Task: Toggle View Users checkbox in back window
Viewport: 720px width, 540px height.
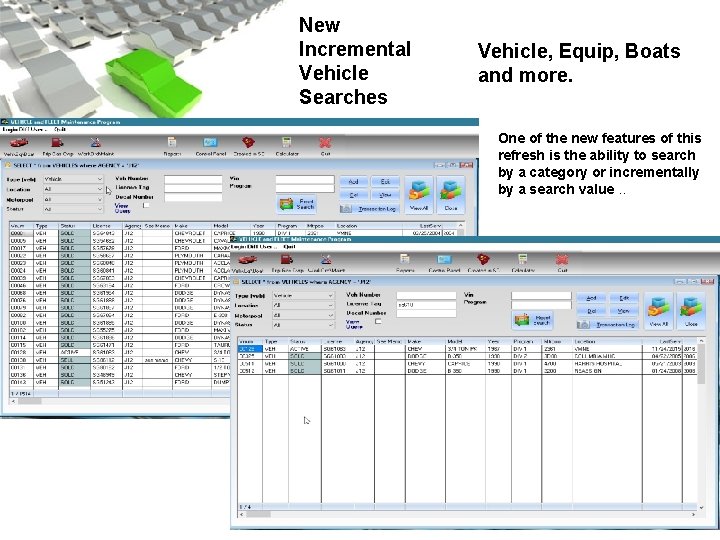Action: click(146, 205)
